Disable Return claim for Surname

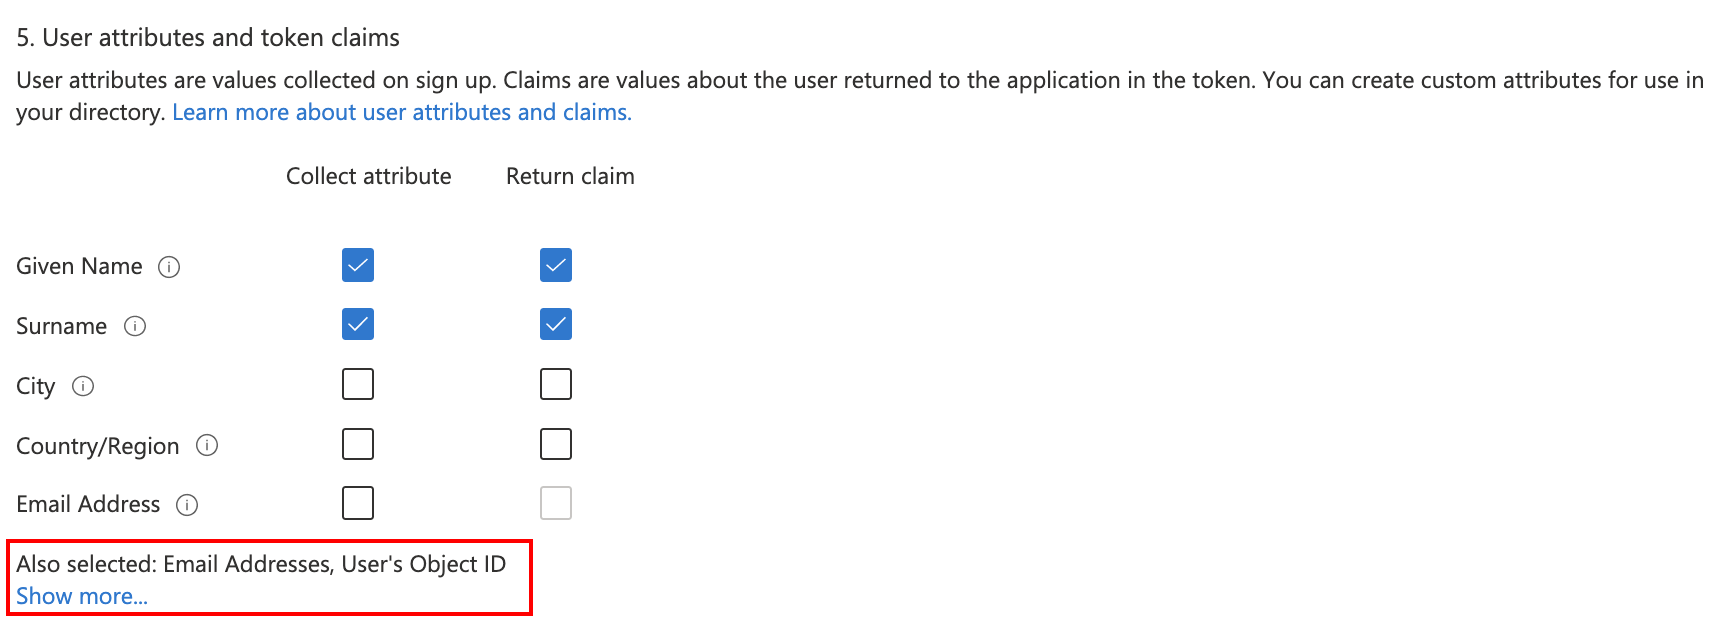(555, 324)
